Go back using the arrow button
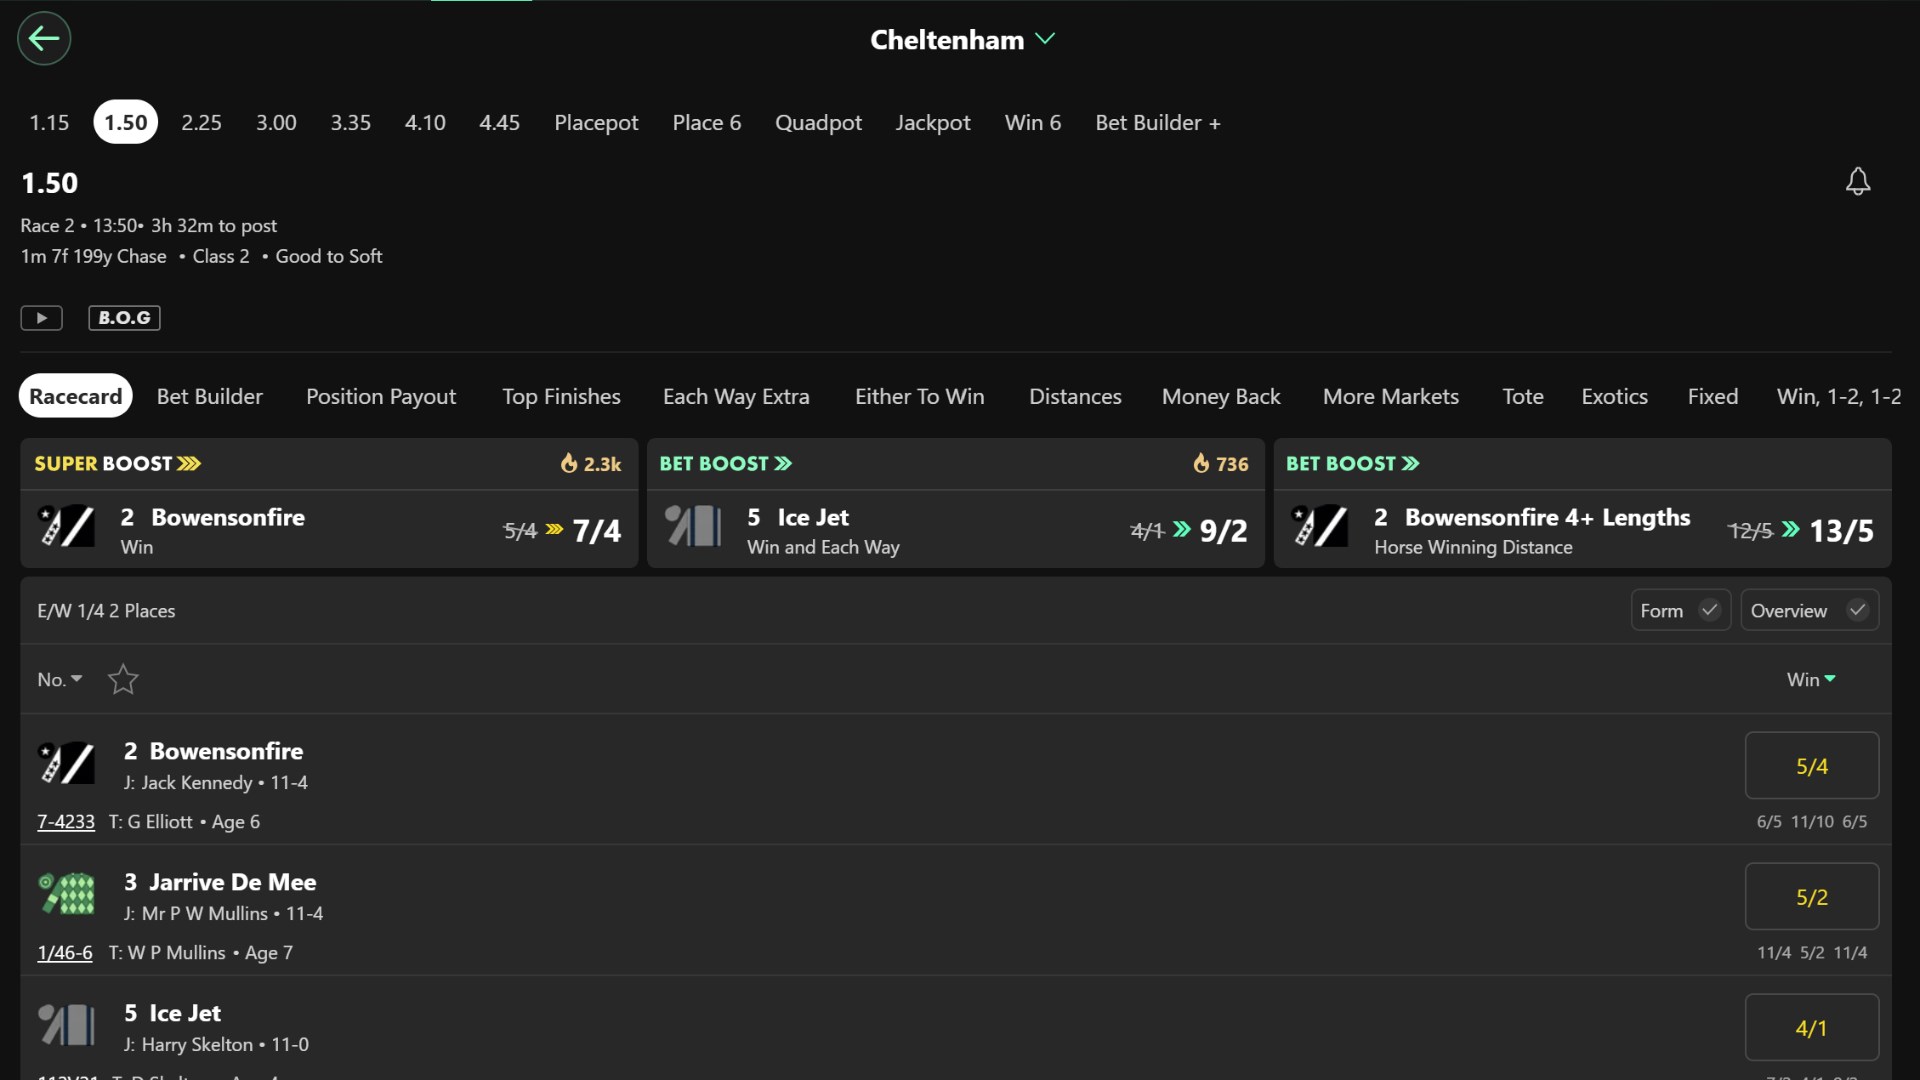The width and height of the screenshot is (1920, 1080). 44,39
